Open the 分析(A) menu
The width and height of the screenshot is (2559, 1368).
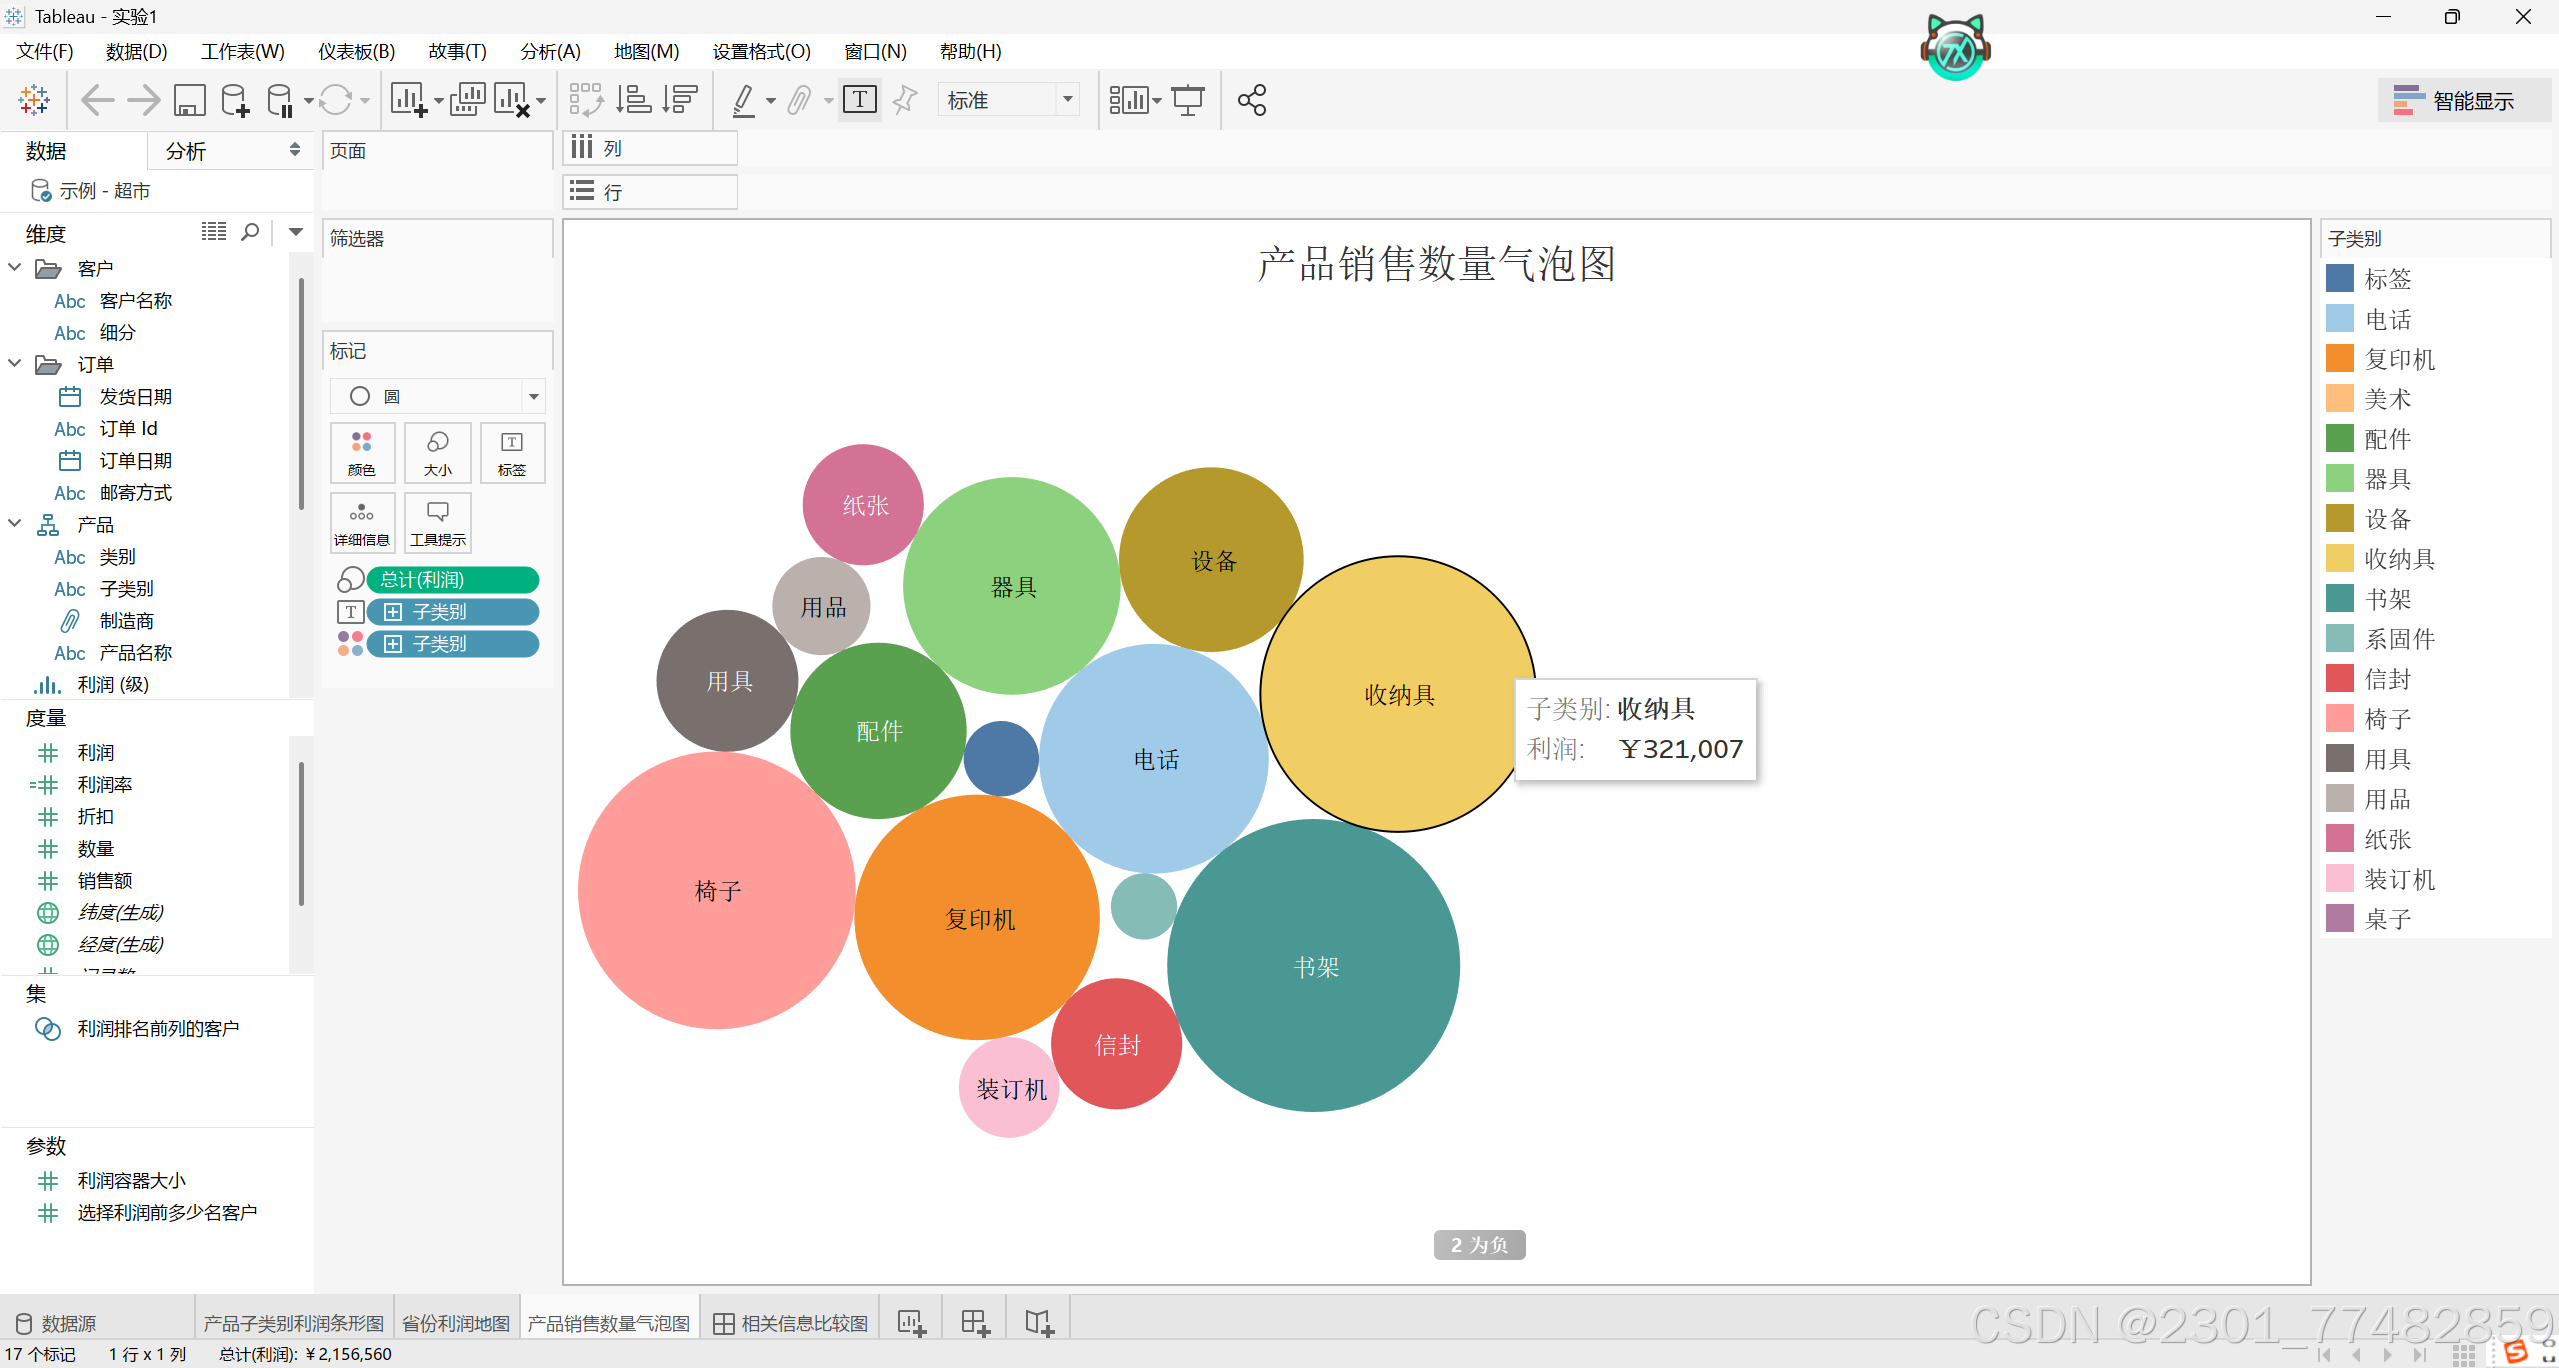(x=550, y=51)
